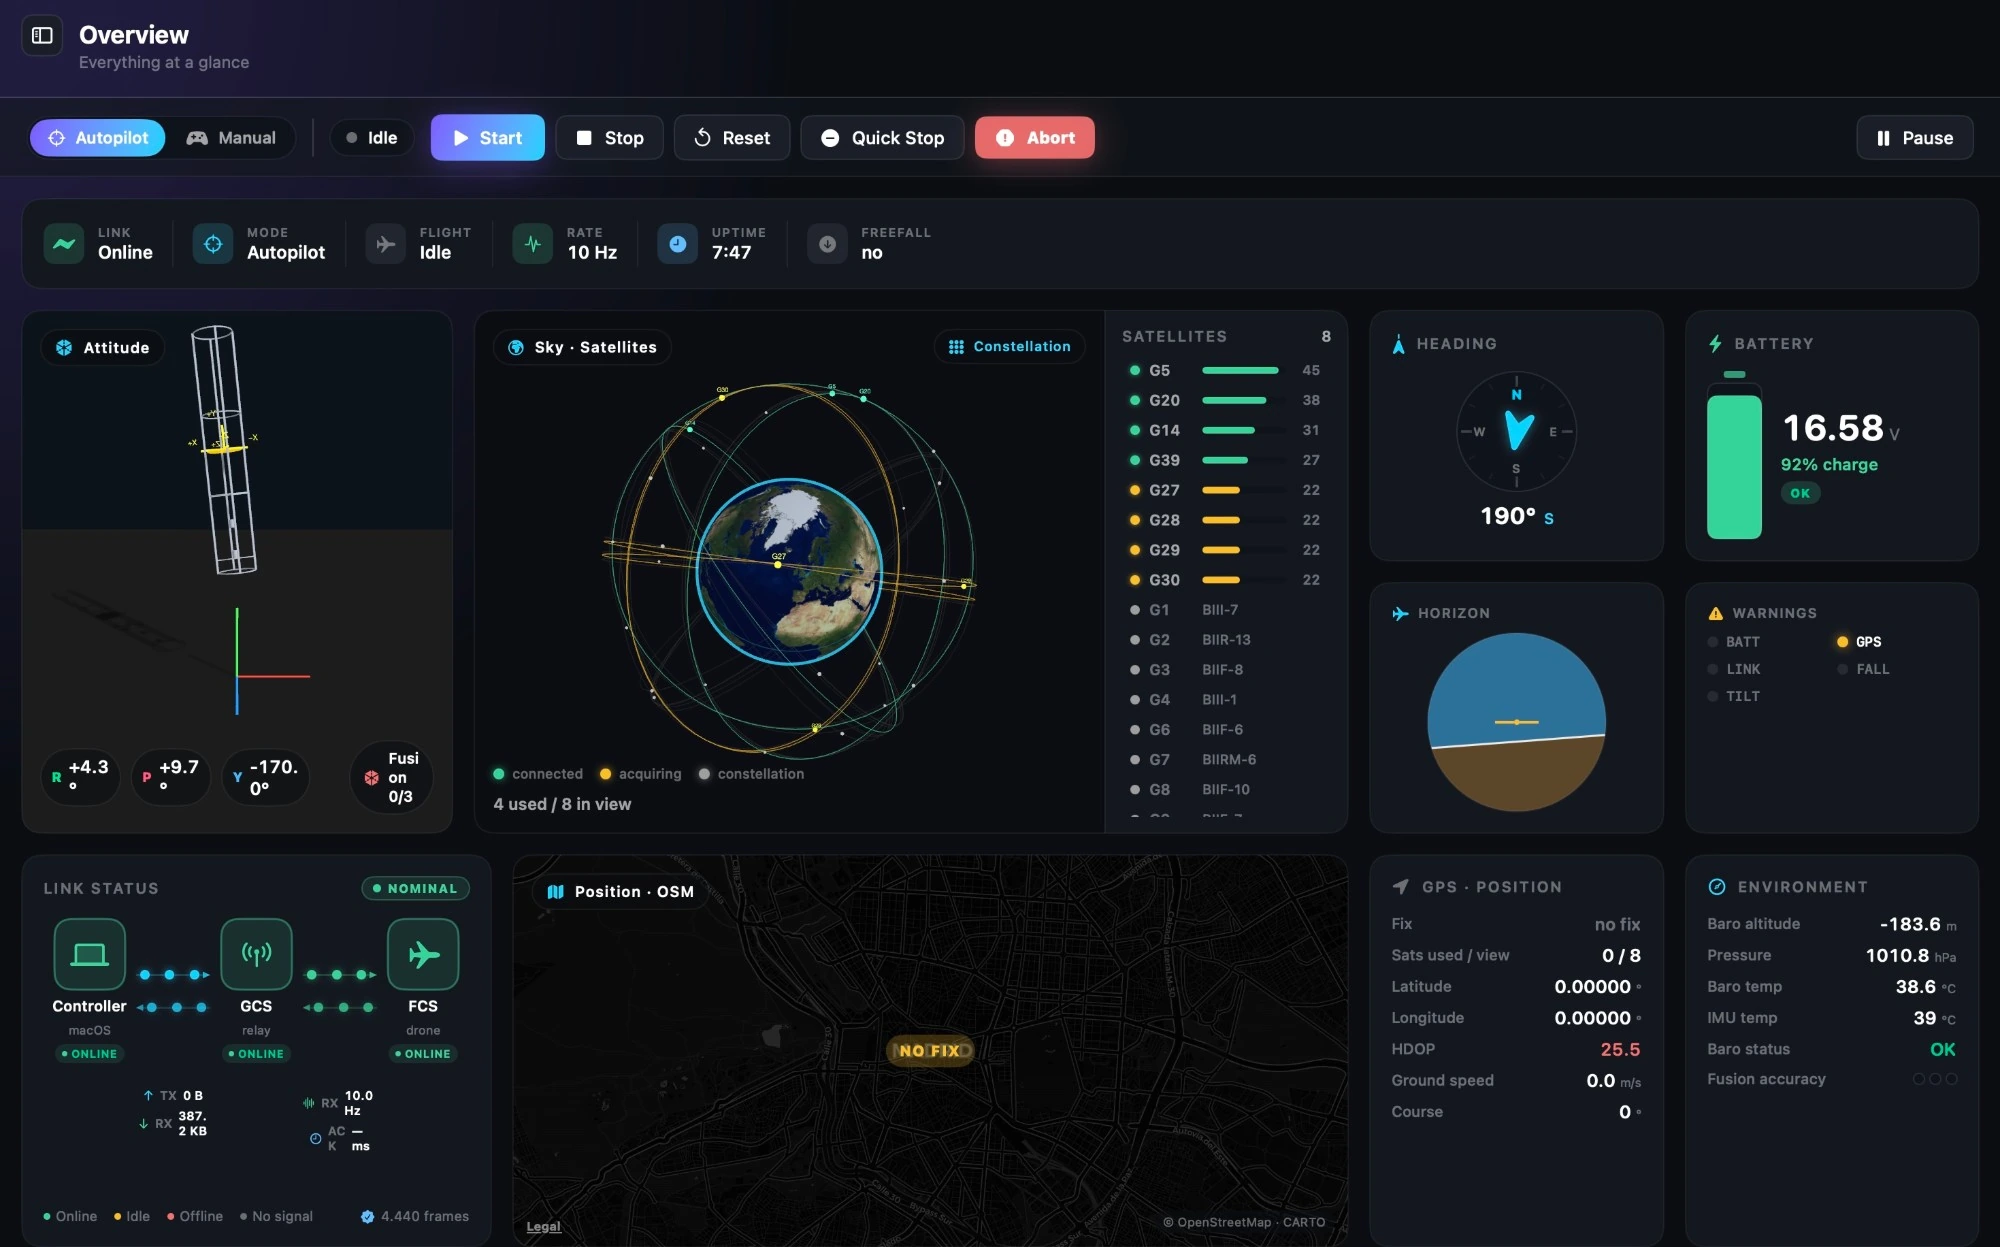Click the Freefall down-arrow icon
Screen dimensions: 2000x1247
pos(827,244)
